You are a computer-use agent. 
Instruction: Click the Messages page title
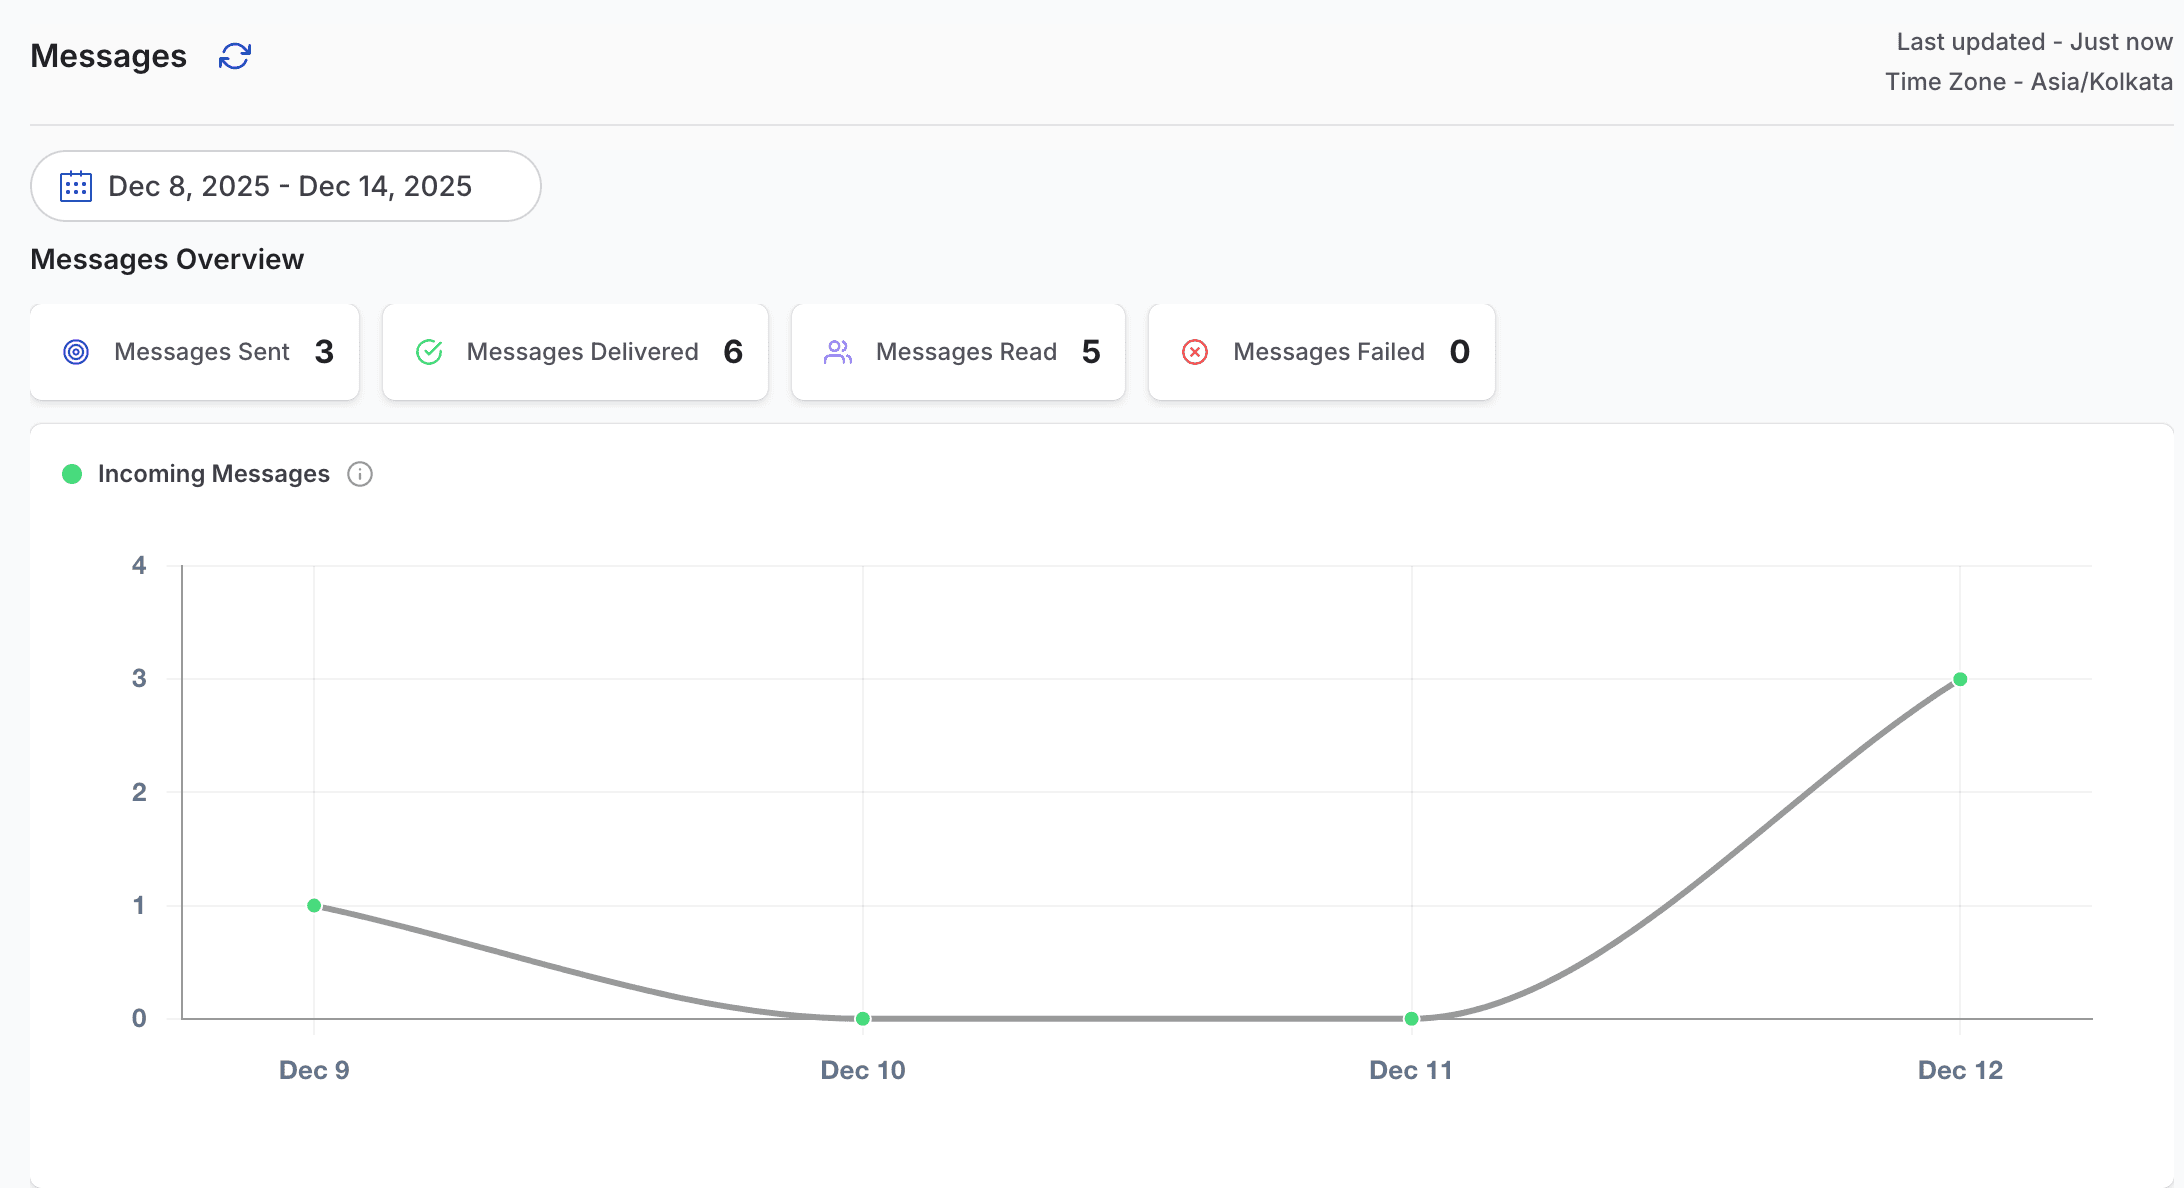(108, 56)
